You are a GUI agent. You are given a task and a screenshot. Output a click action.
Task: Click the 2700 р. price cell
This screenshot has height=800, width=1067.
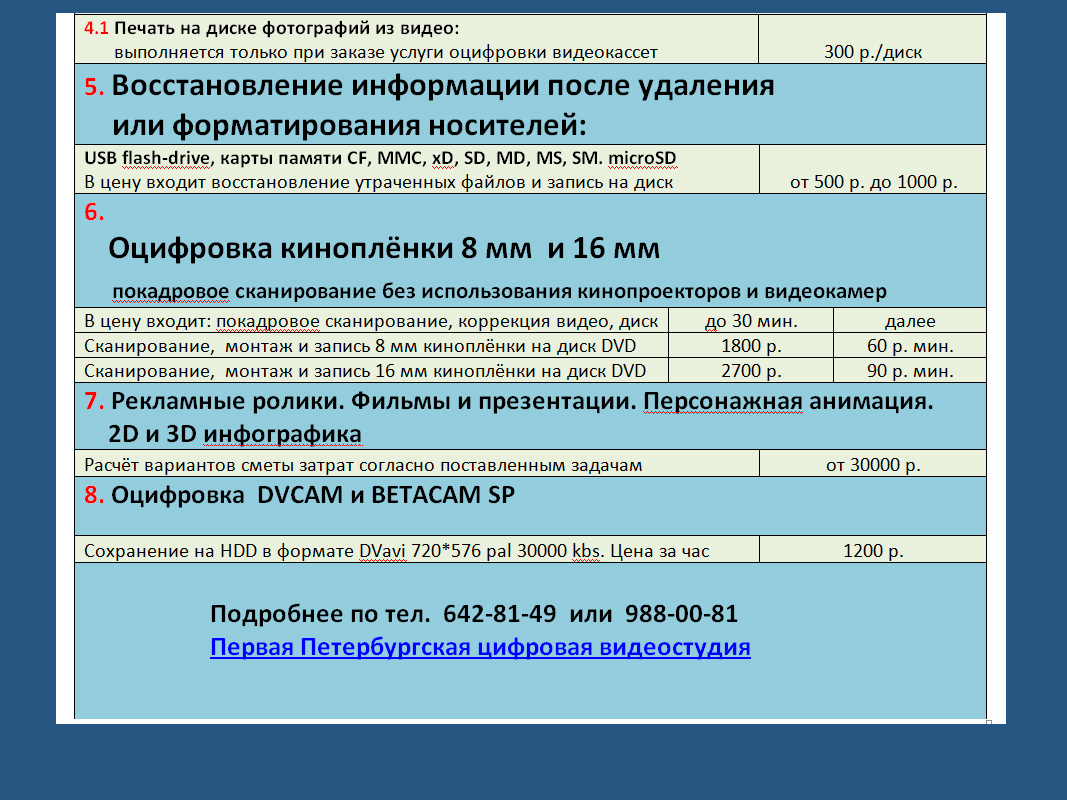click(750, 371)
